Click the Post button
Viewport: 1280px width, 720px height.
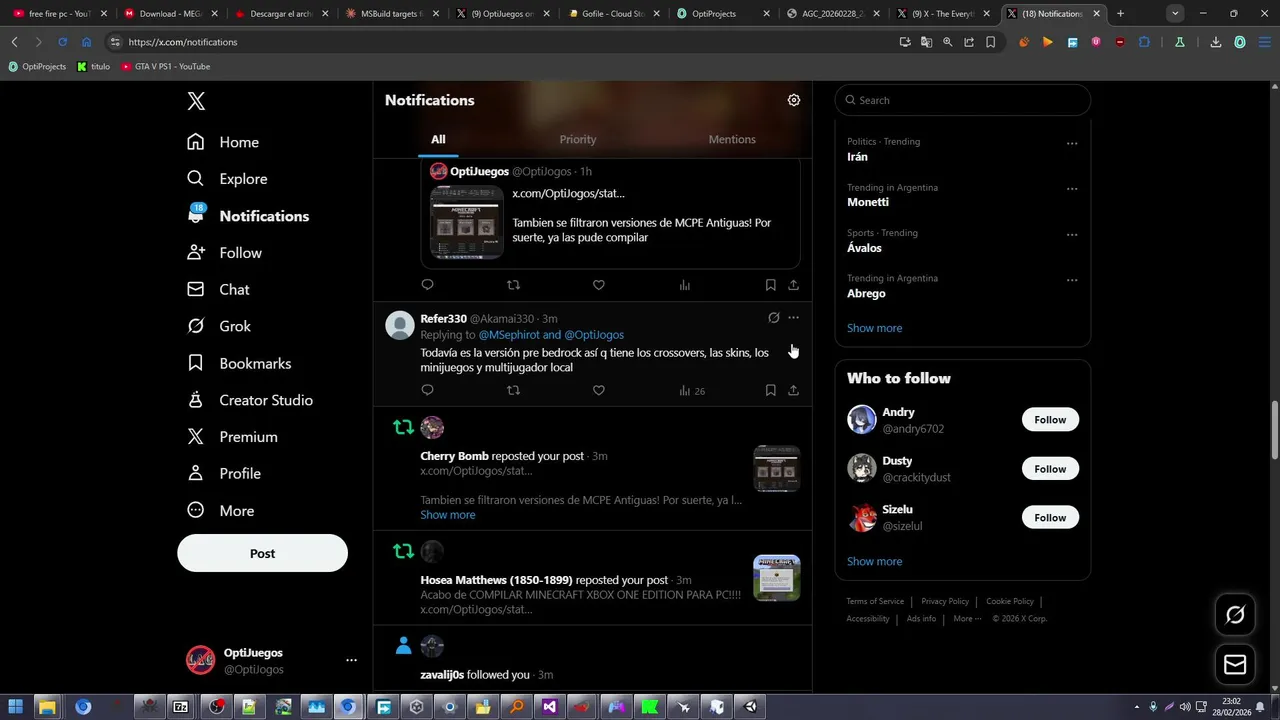click(x=262, y=553)
